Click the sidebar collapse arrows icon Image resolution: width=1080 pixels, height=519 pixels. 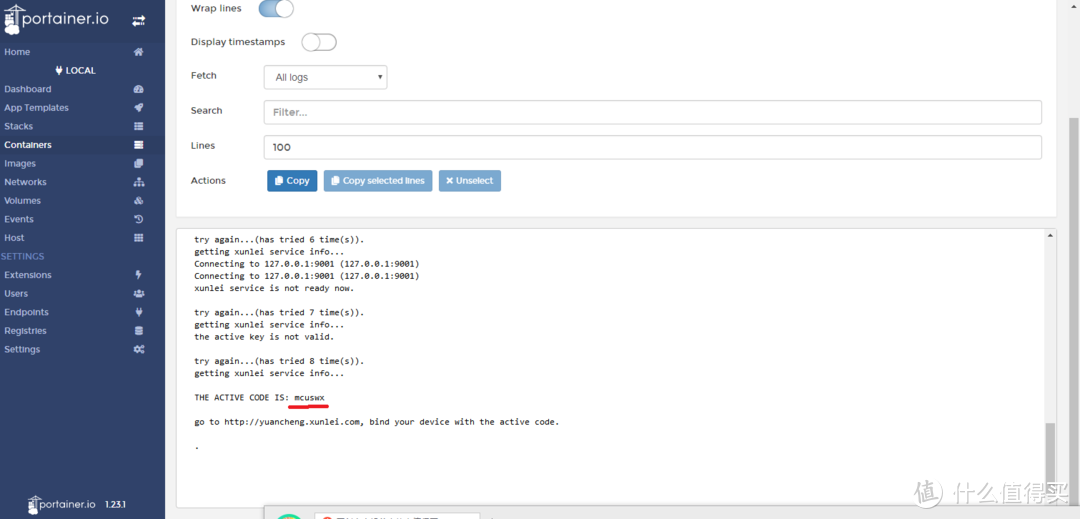tap(138, 21)
